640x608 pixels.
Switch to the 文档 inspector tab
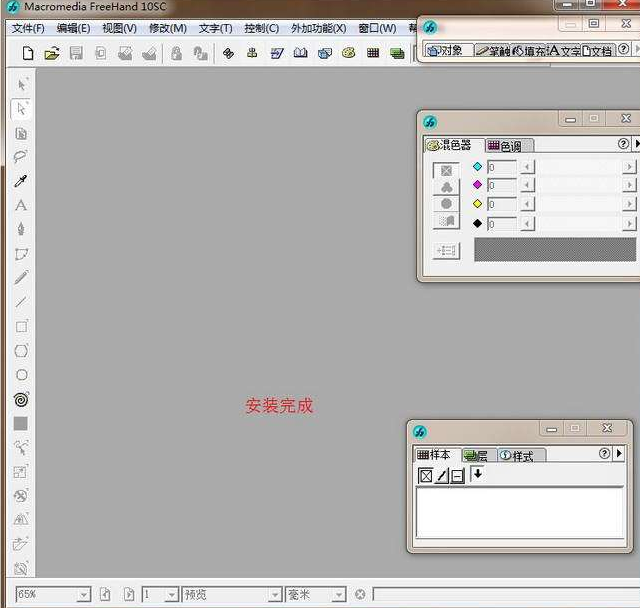point(596,50)
